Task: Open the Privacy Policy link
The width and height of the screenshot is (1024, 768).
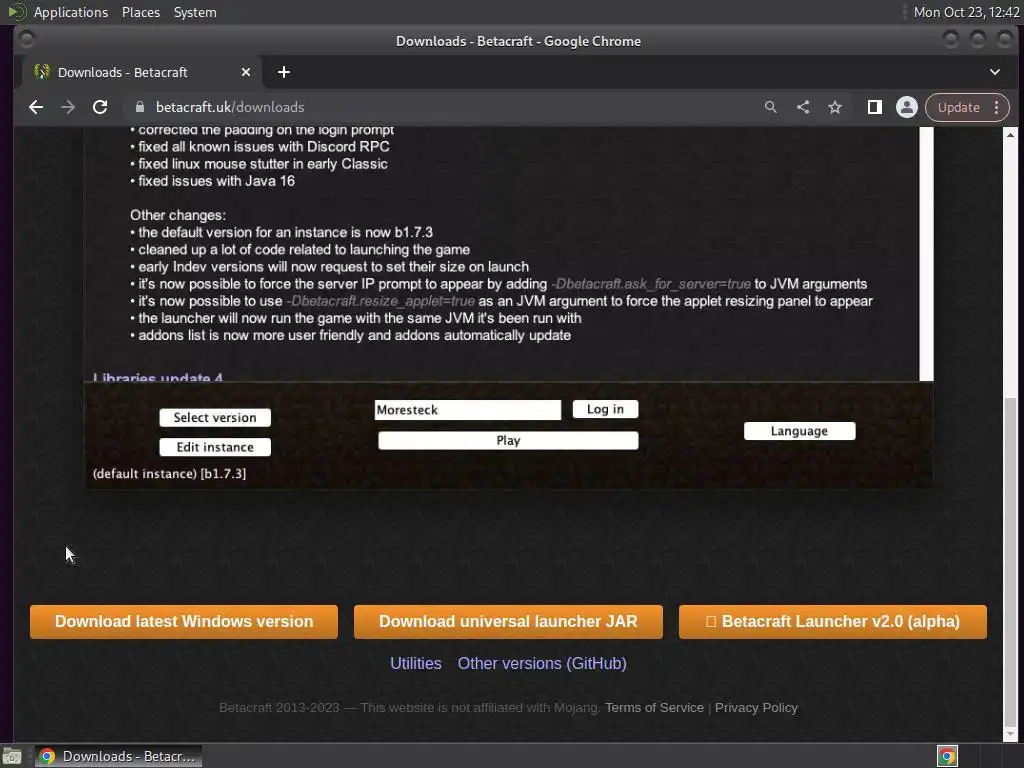Action: (756, 707)
